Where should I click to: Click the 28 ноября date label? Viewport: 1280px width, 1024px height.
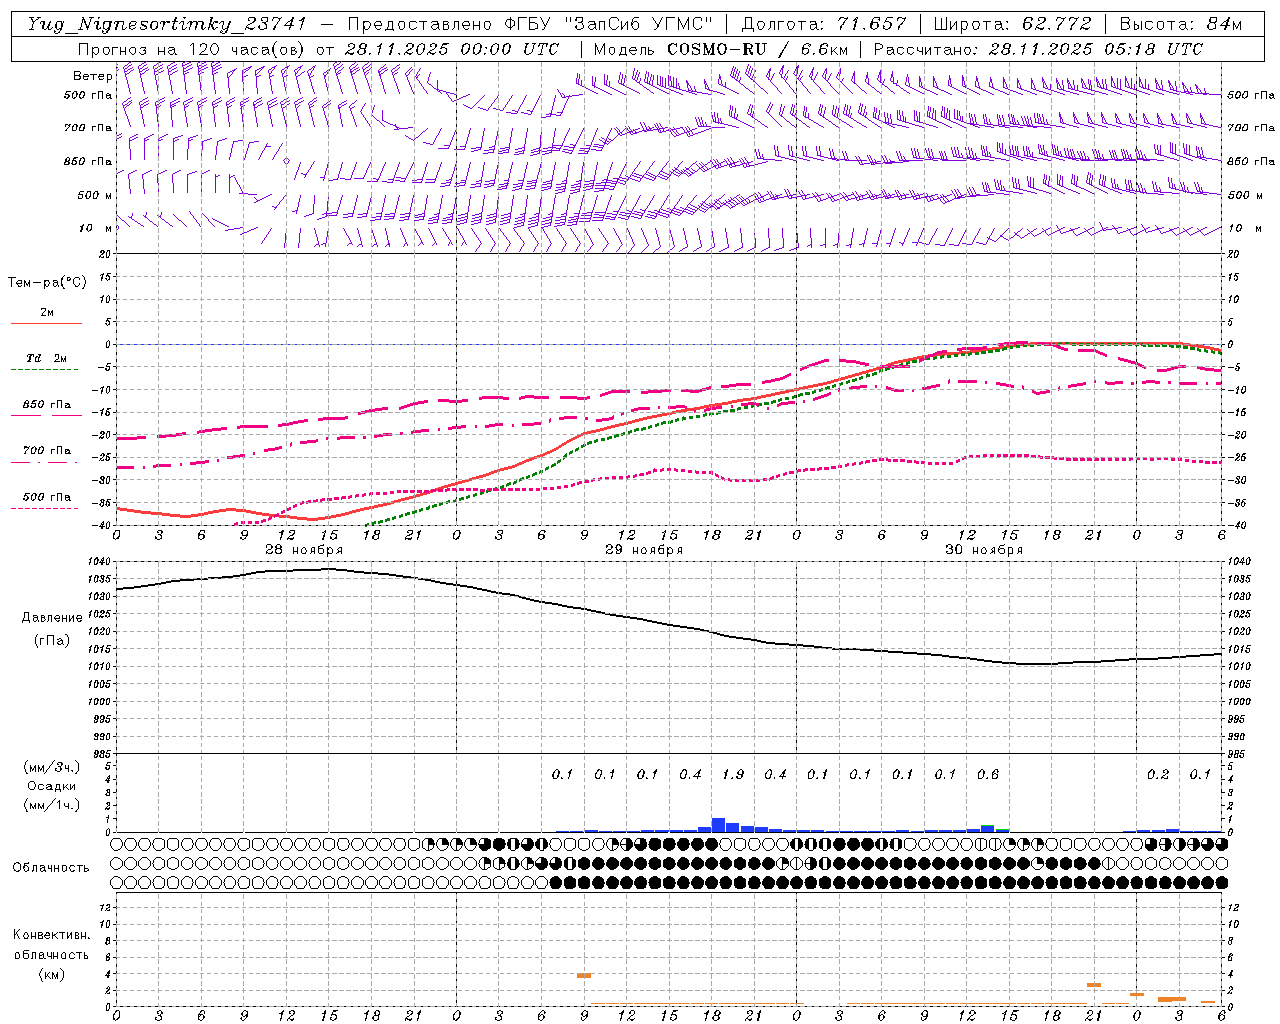point(304,550)
